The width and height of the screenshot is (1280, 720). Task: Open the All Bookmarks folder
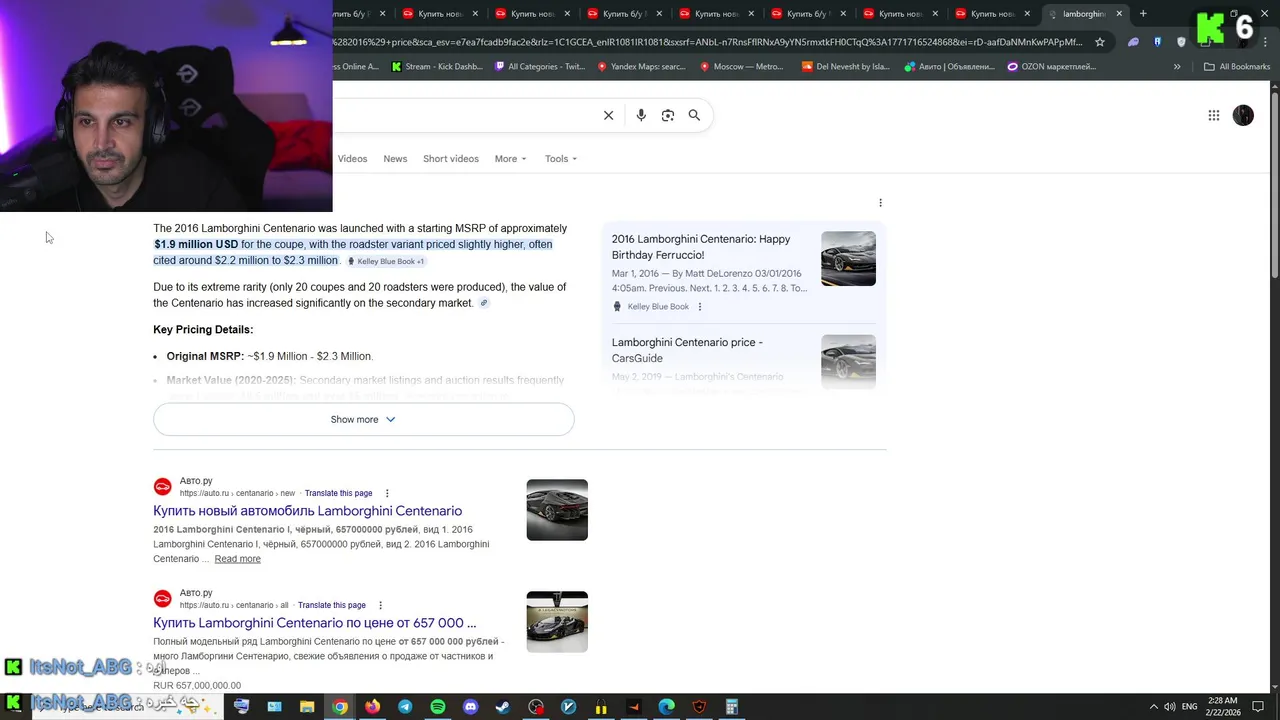(x=1237, y=67)
